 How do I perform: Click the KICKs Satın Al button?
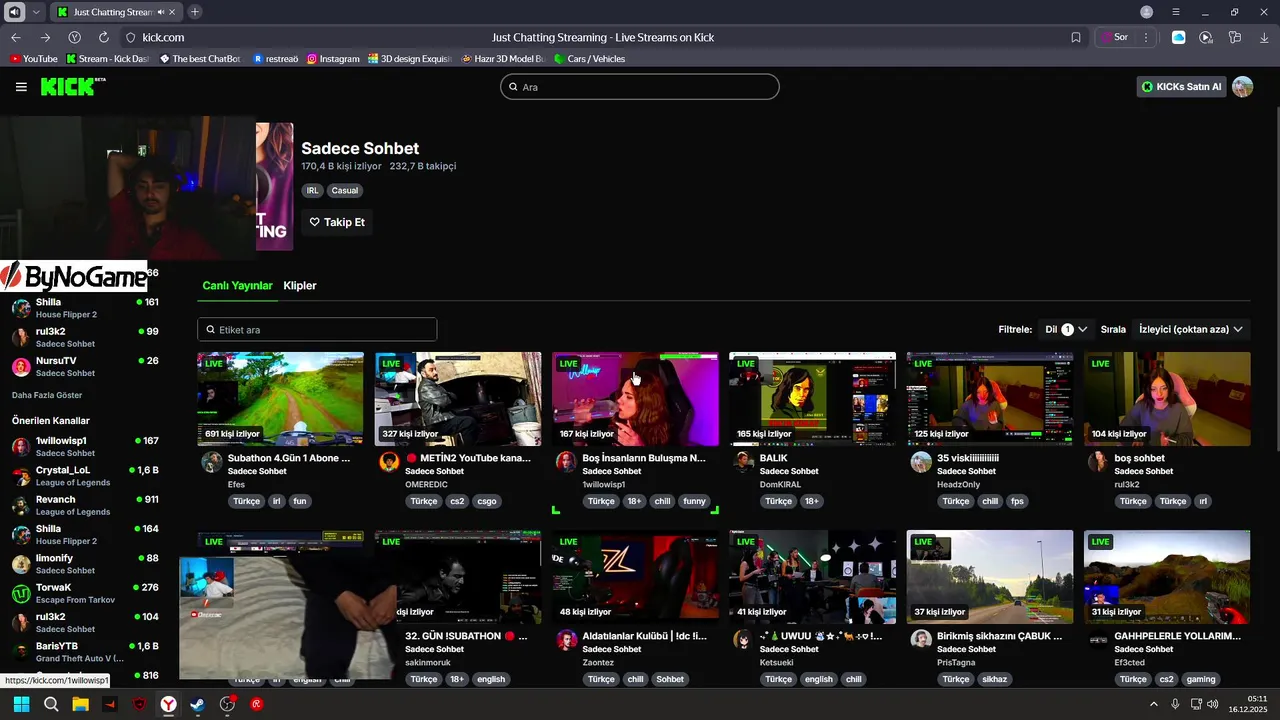pos(1181,87)
